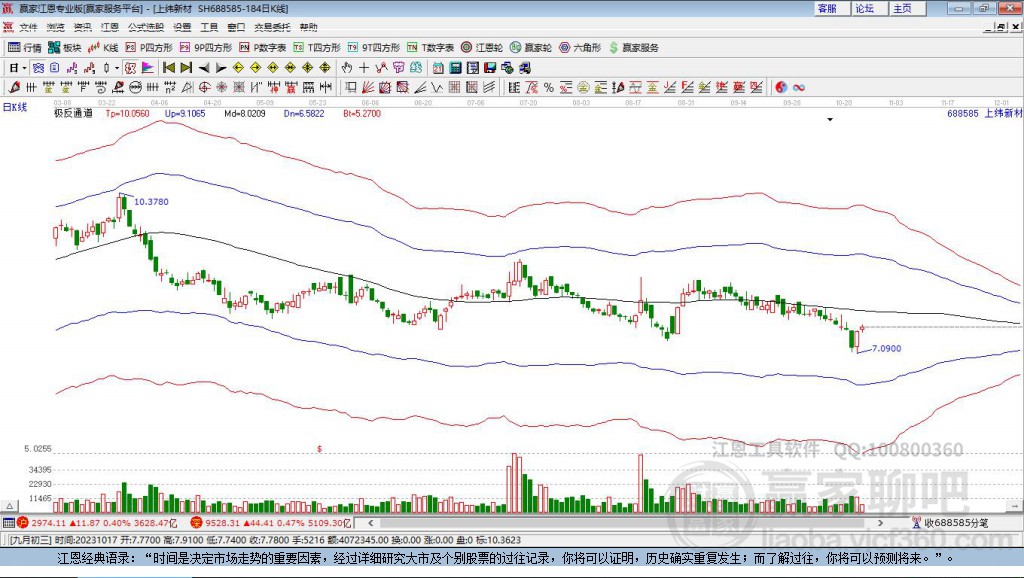Image resolution: width=1024 pixels, height=578 pixels.
Task: Open the 工具 menu
Action: click(x=209, y=27)
